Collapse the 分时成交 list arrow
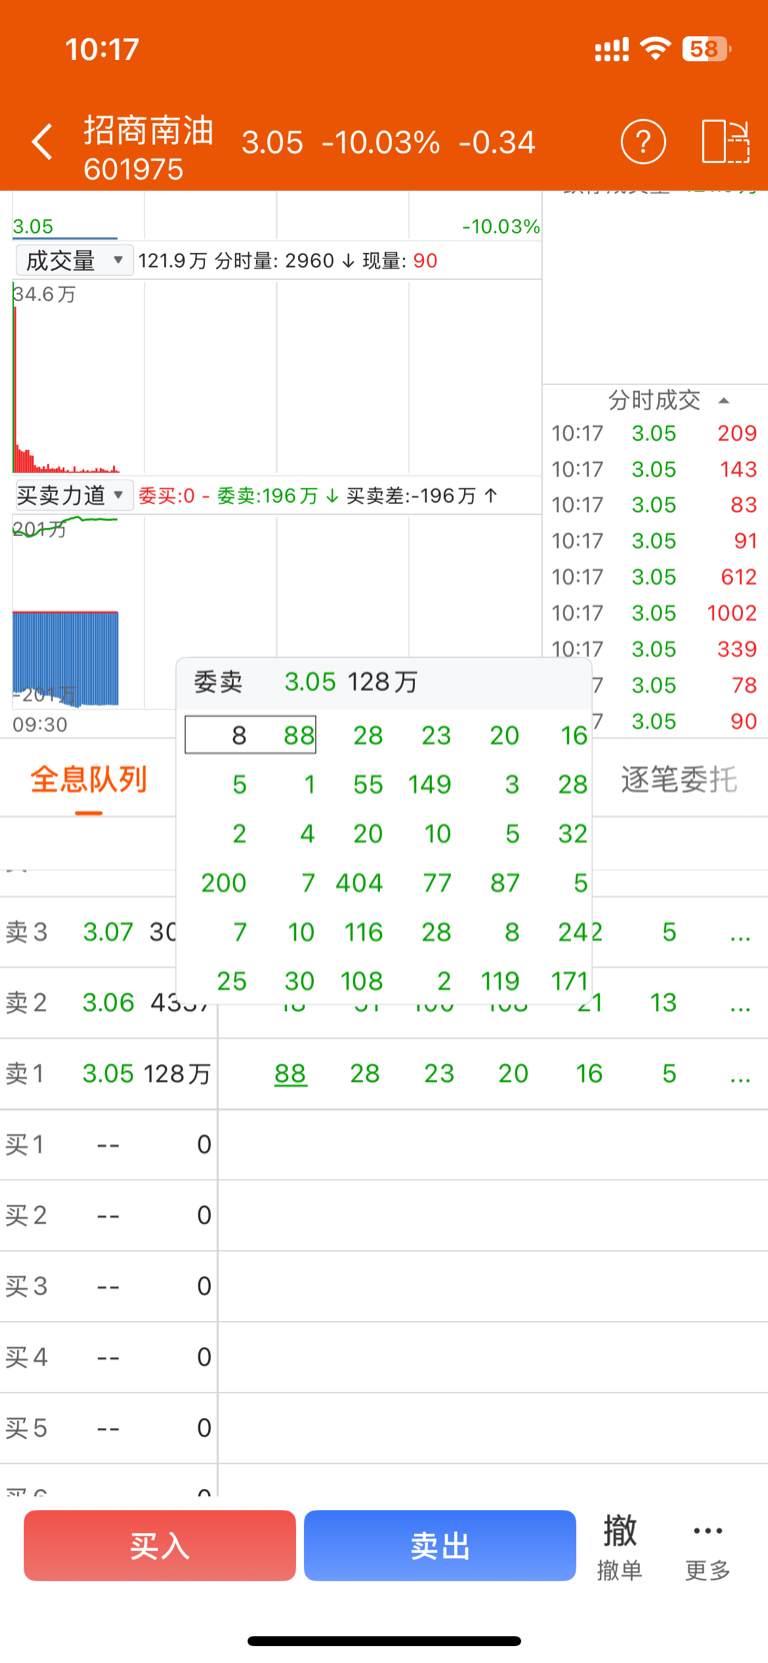 tap(724, 401)
